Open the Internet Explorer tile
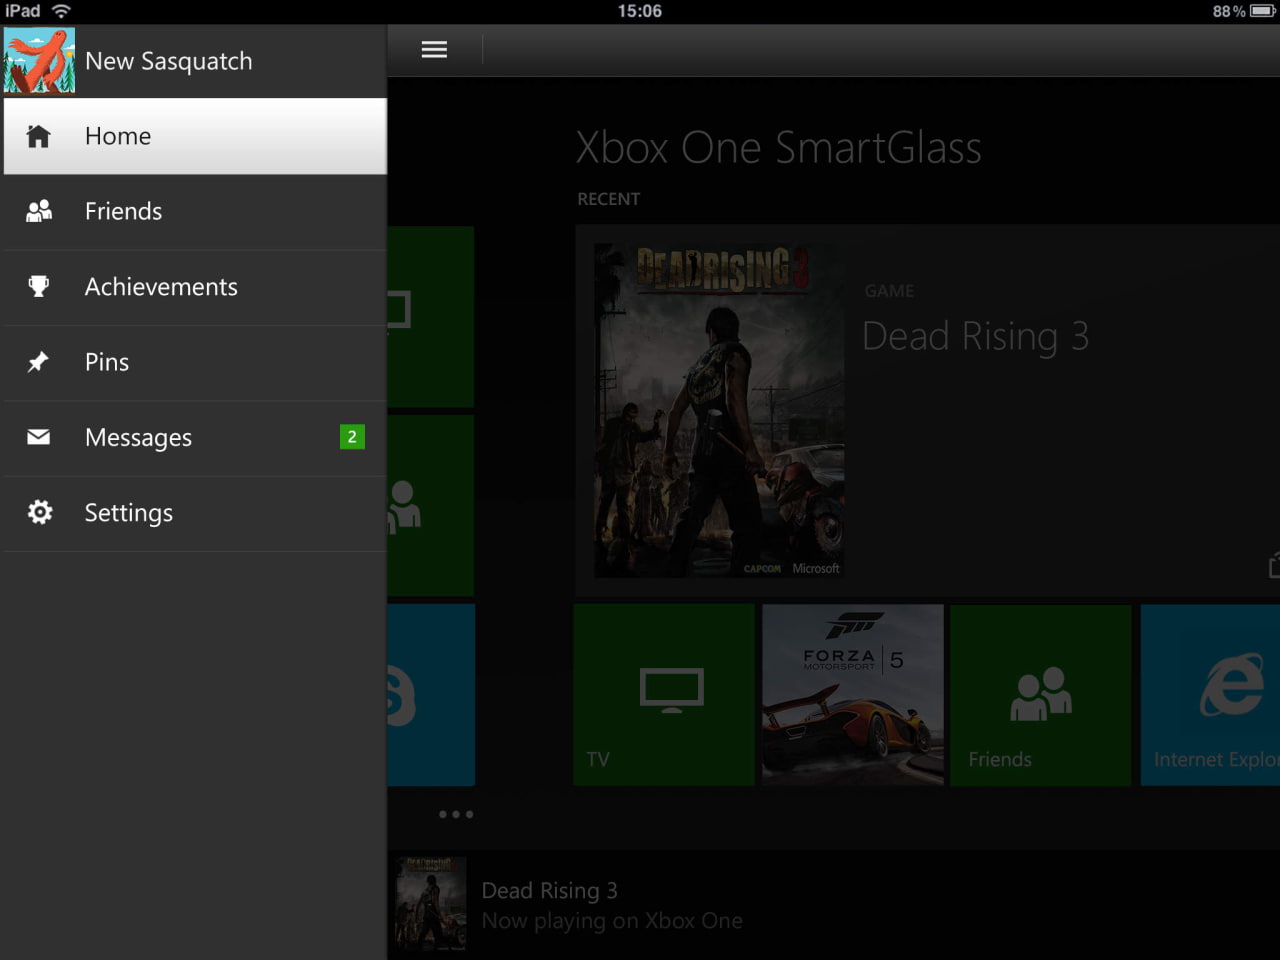The image size is (1280, 960). coord(1210,694)
